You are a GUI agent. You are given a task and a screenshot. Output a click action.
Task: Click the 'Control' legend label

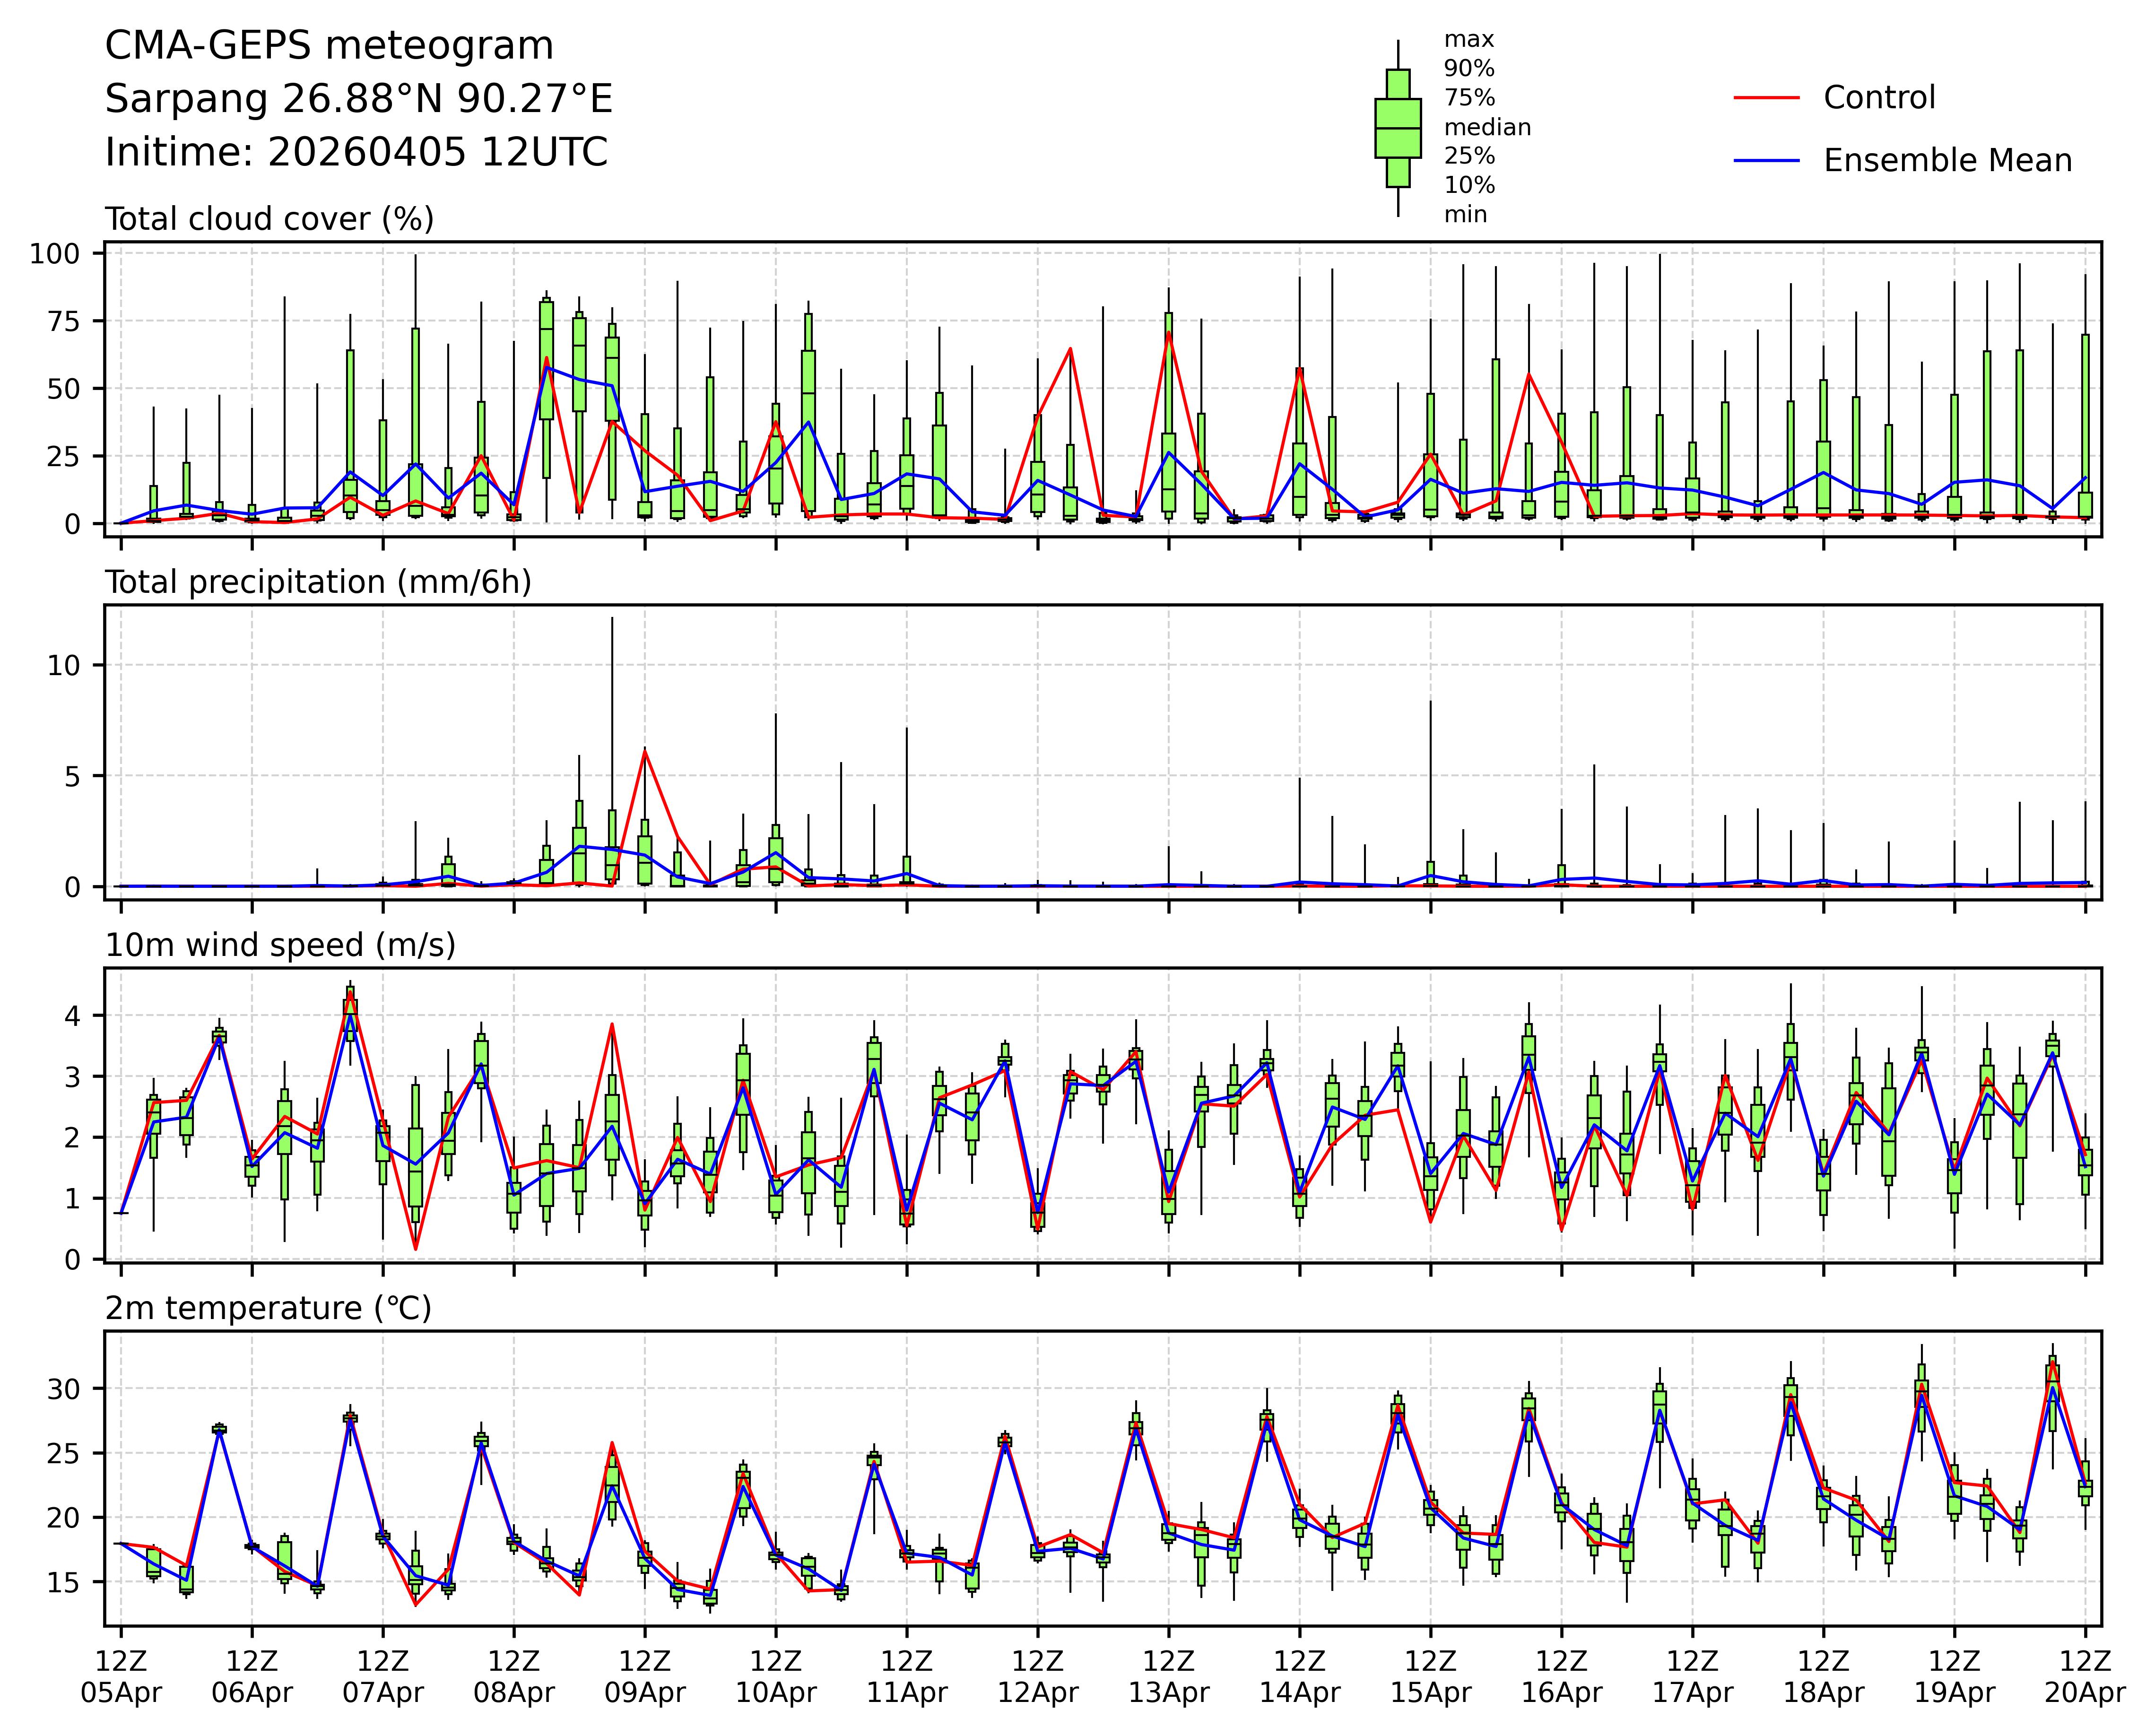1879,98
